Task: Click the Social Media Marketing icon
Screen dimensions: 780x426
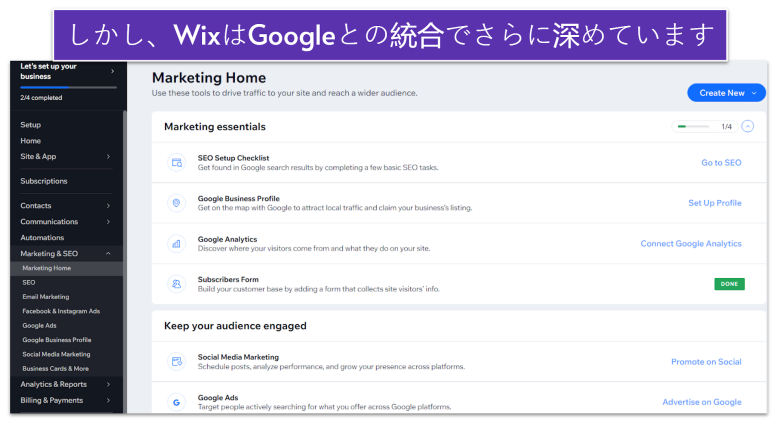Action: click(177, 362)
